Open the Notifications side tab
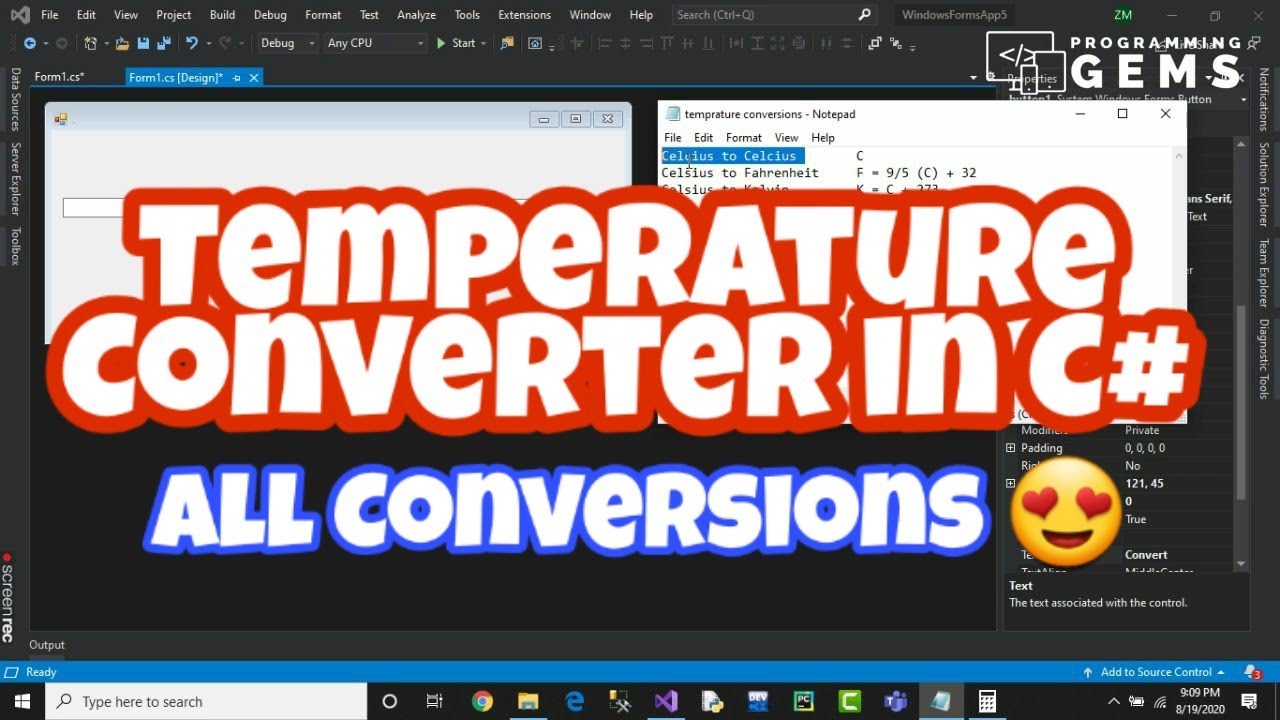Screen dimensions: 1280x720 coord(1264,100)
